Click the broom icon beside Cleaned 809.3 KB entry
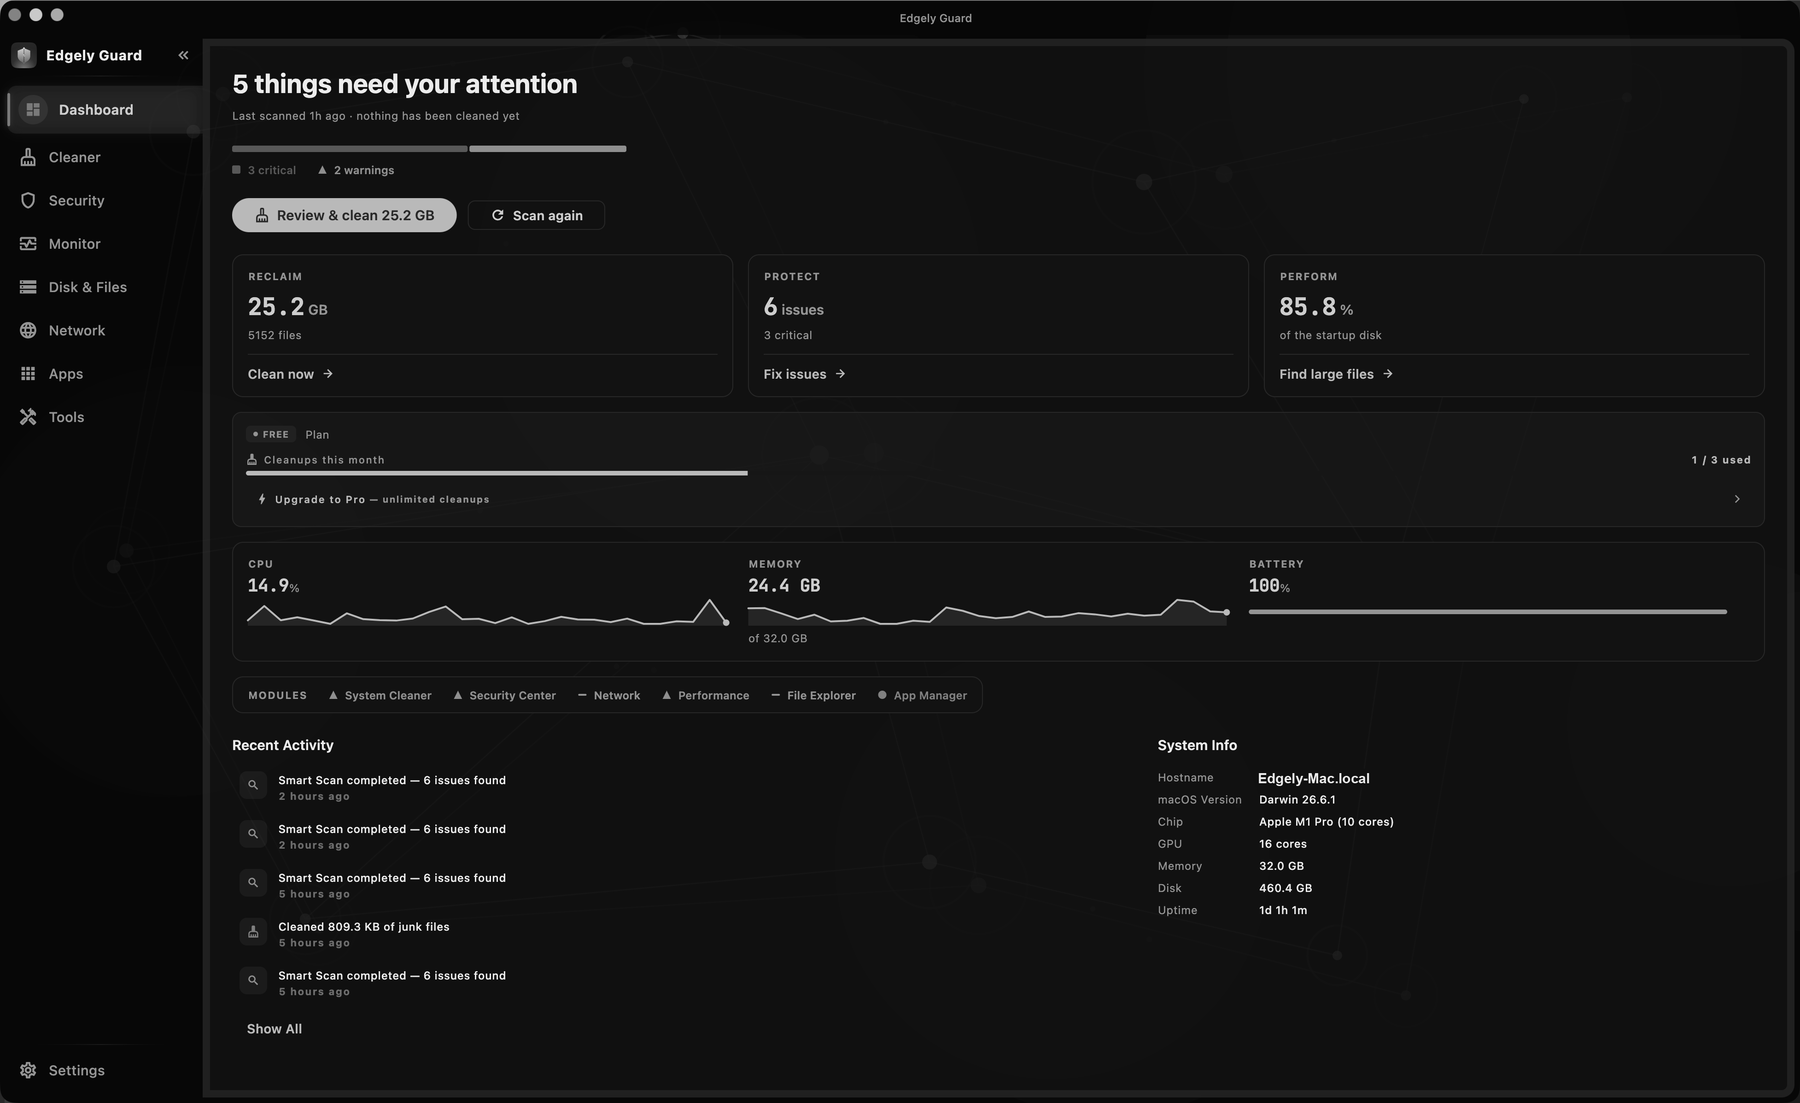The width and height of the screenshot is (1800, 1103). click(253, 932)
